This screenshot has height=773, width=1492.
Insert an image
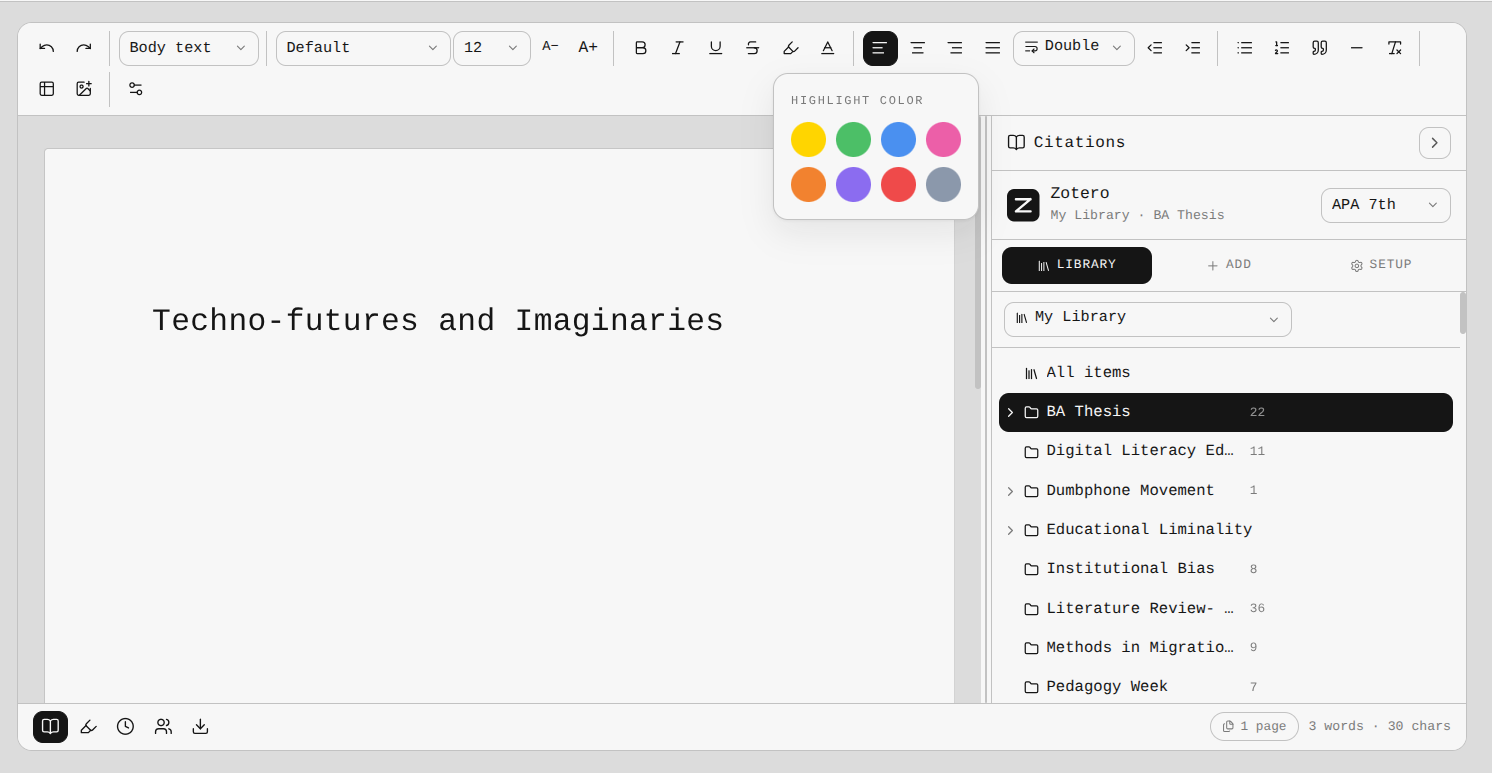coord(84,89)
